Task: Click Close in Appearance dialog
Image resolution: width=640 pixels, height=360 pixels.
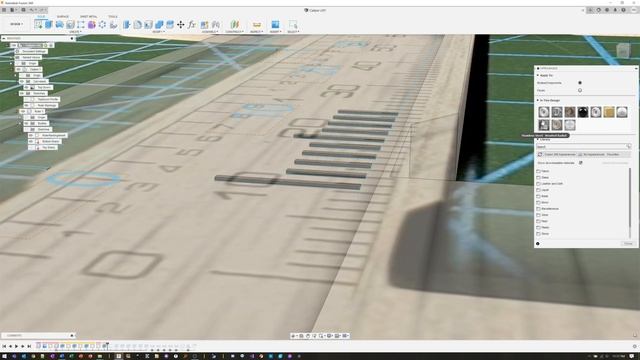Action: tap(628, 244)
